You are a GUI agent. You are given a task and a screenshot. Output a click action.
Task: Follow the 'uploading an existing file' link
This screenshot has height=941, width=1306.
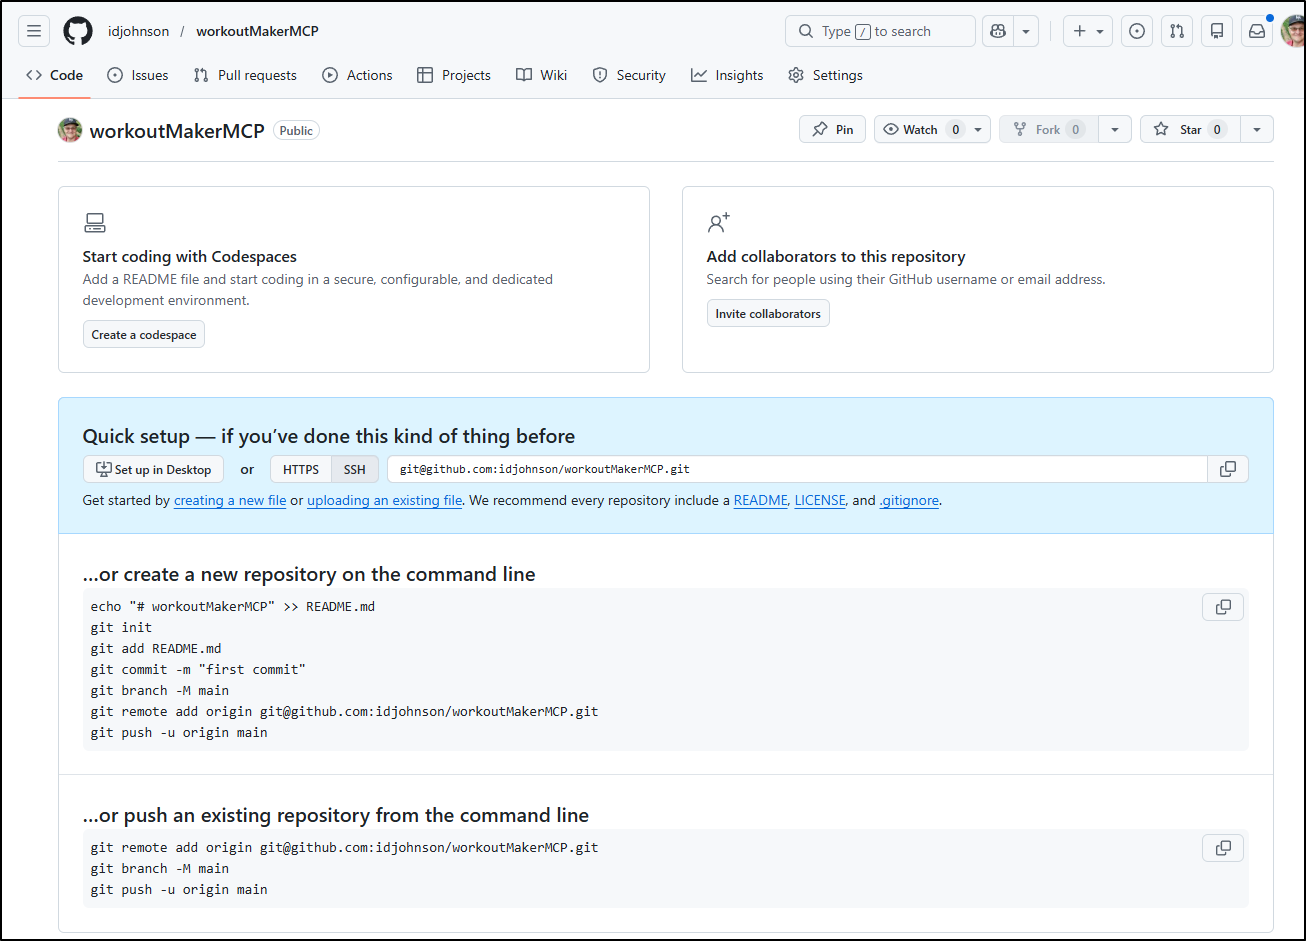[384, 500]
